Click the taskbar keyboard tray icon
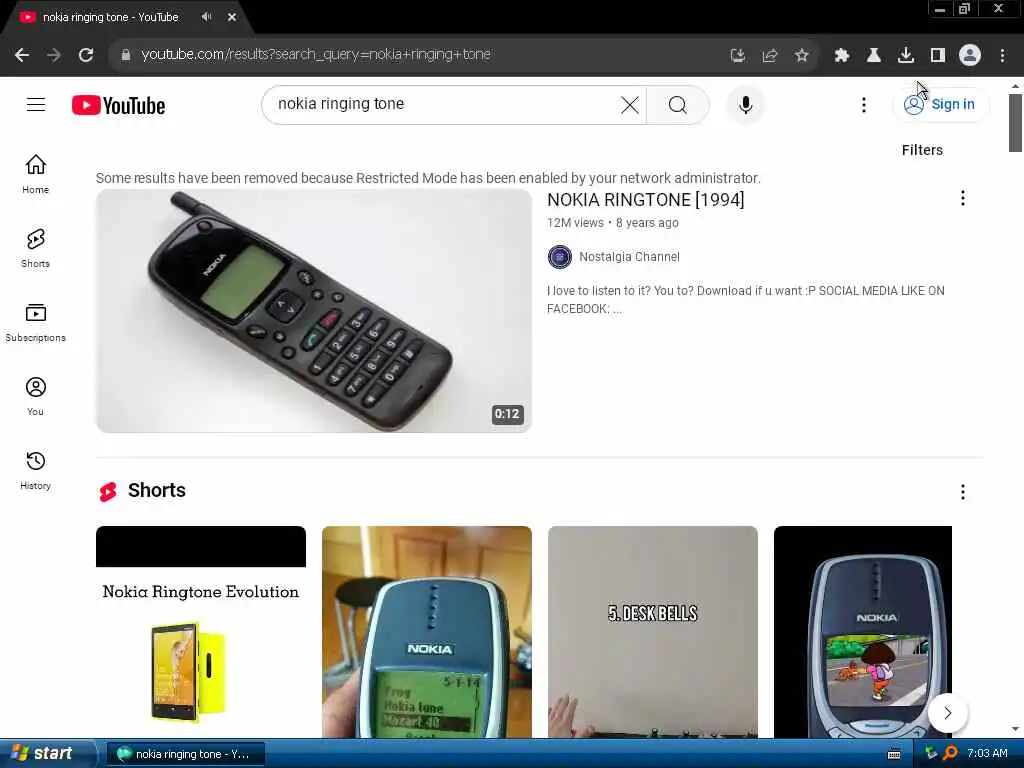Image resolution: width=1024 pixels, height=768 pixels. 894,755
